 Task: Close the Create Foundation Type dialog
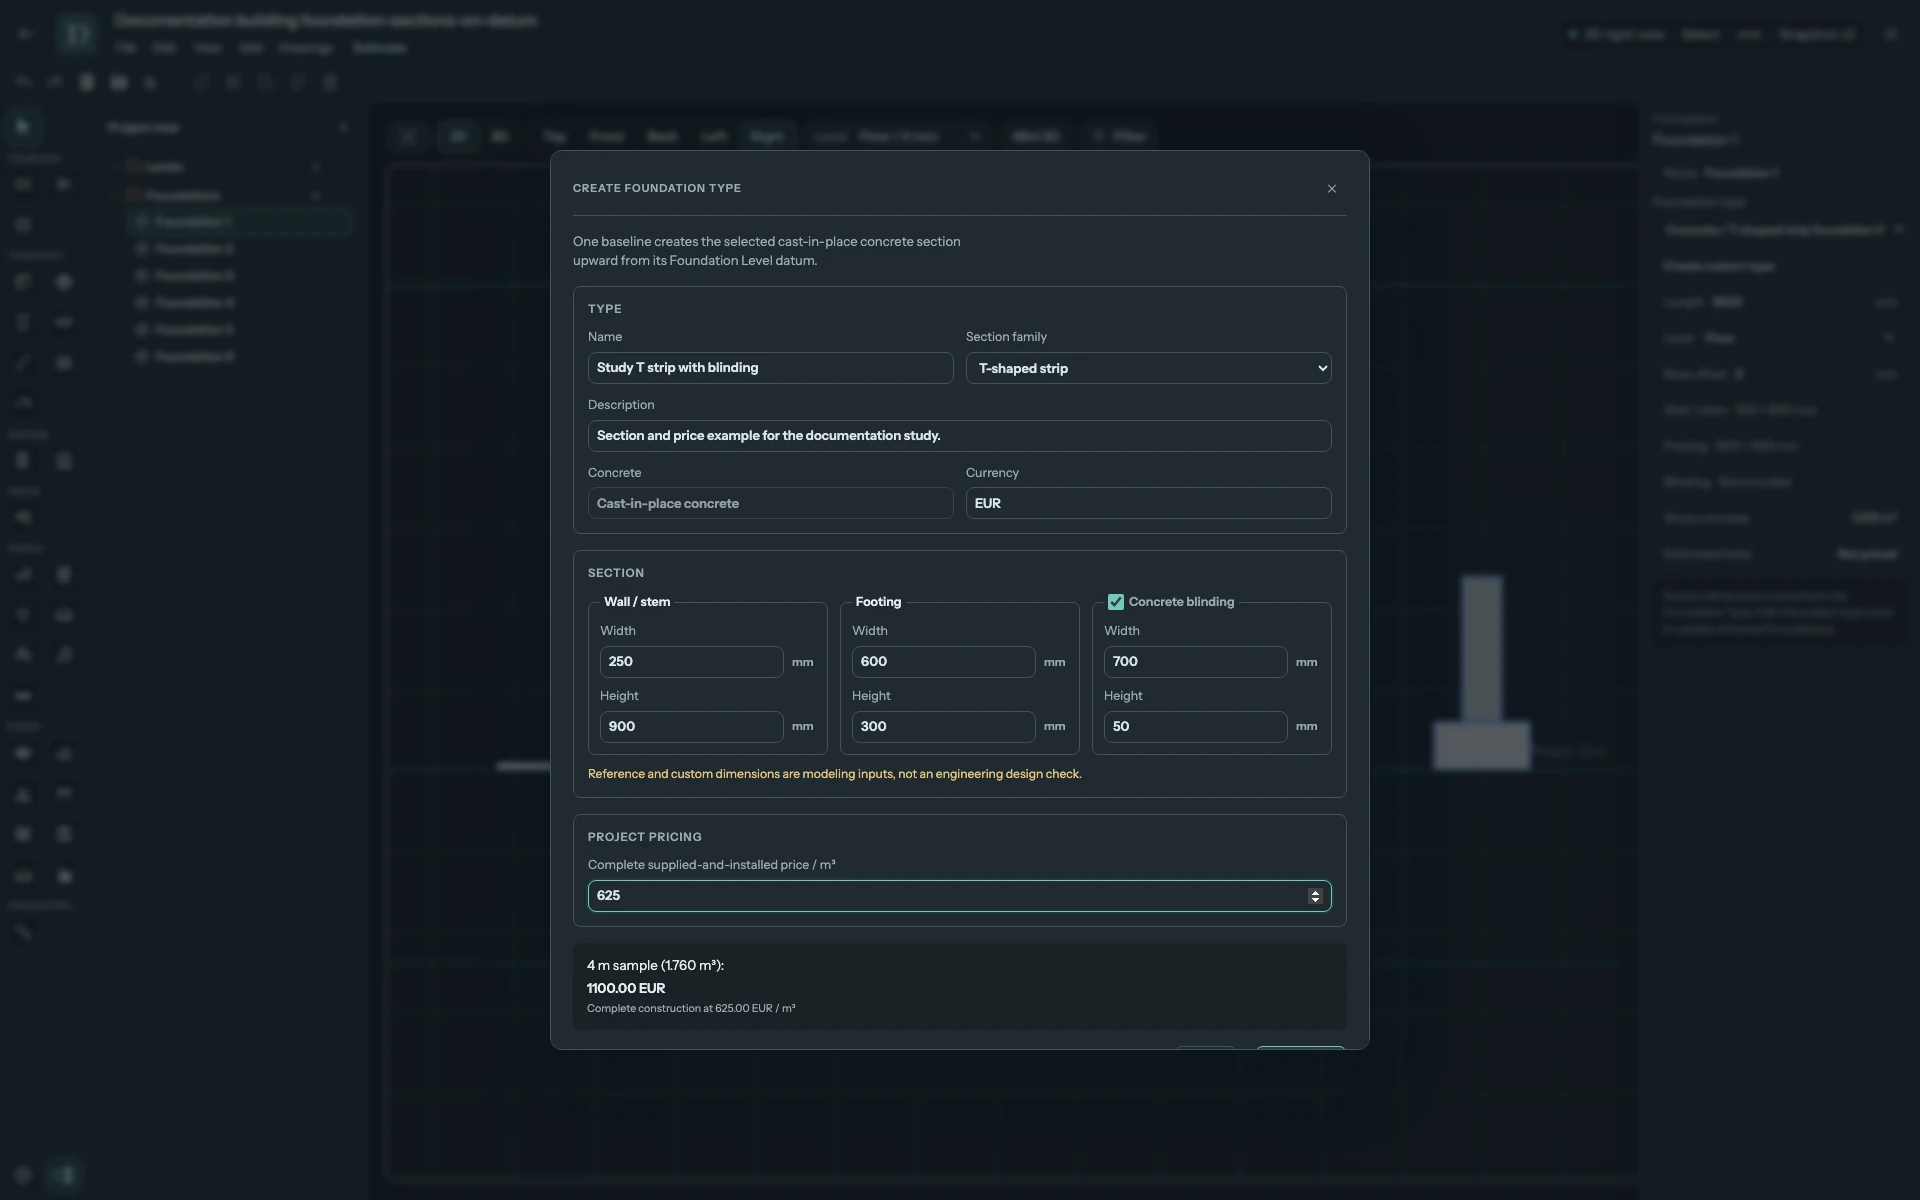(1331, 189)
